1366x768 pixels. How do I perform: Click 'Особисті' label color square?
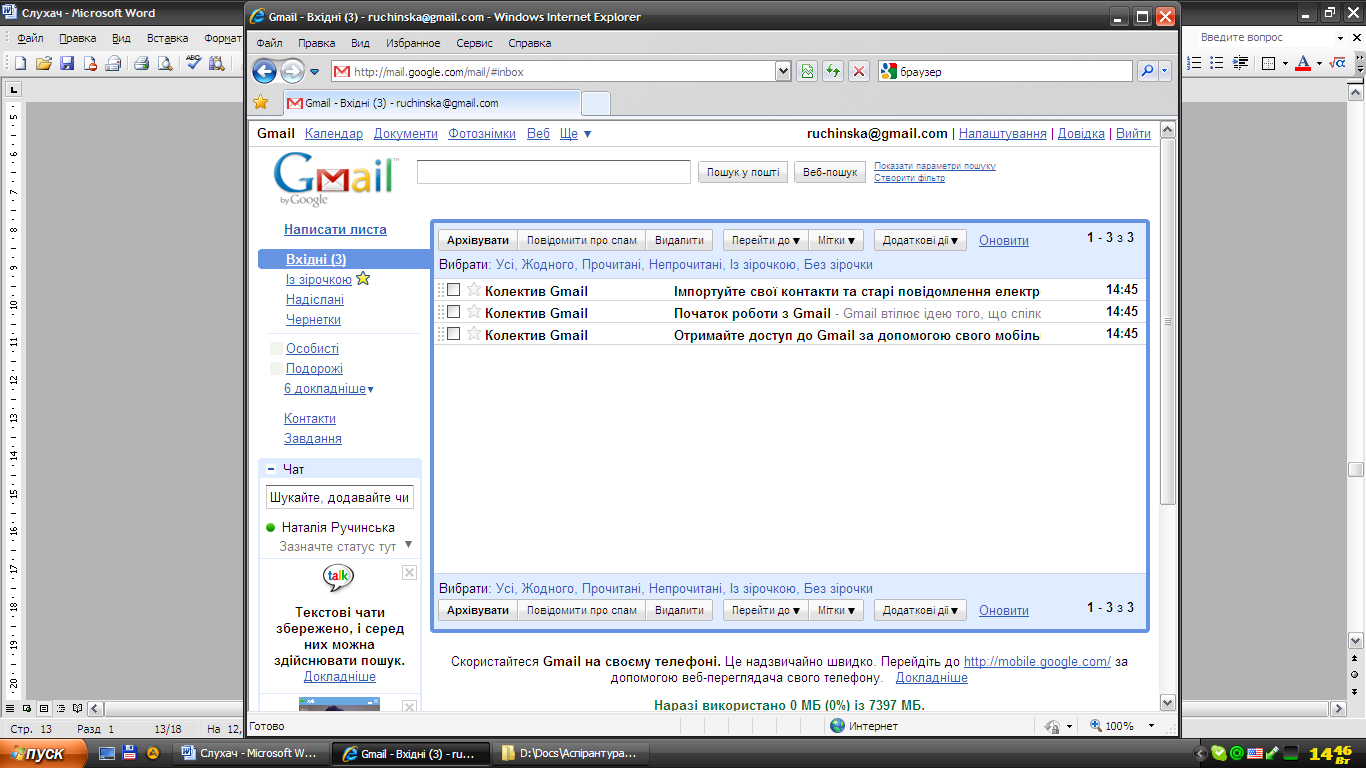point(276,349)
